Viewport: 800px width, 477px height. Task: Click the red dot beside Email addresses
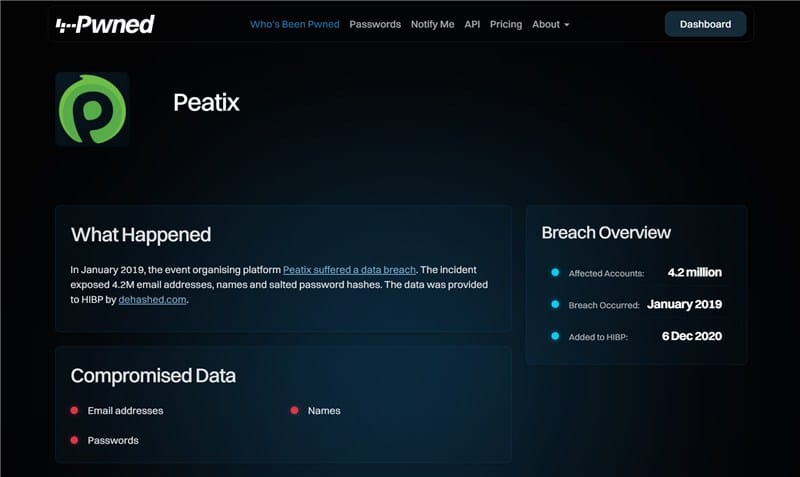pyautogui.click(x=74, y=411)
